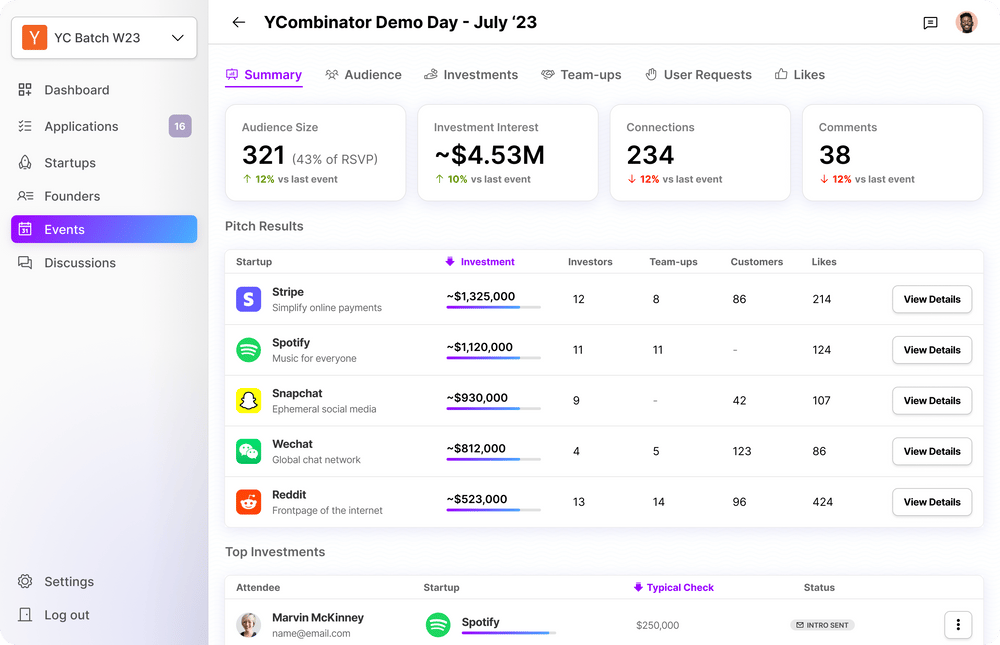The height and width of the screenshot is (645, 1000).
Task: Click the INTRO SENT status badge
Action: click(x=822, y=625)
